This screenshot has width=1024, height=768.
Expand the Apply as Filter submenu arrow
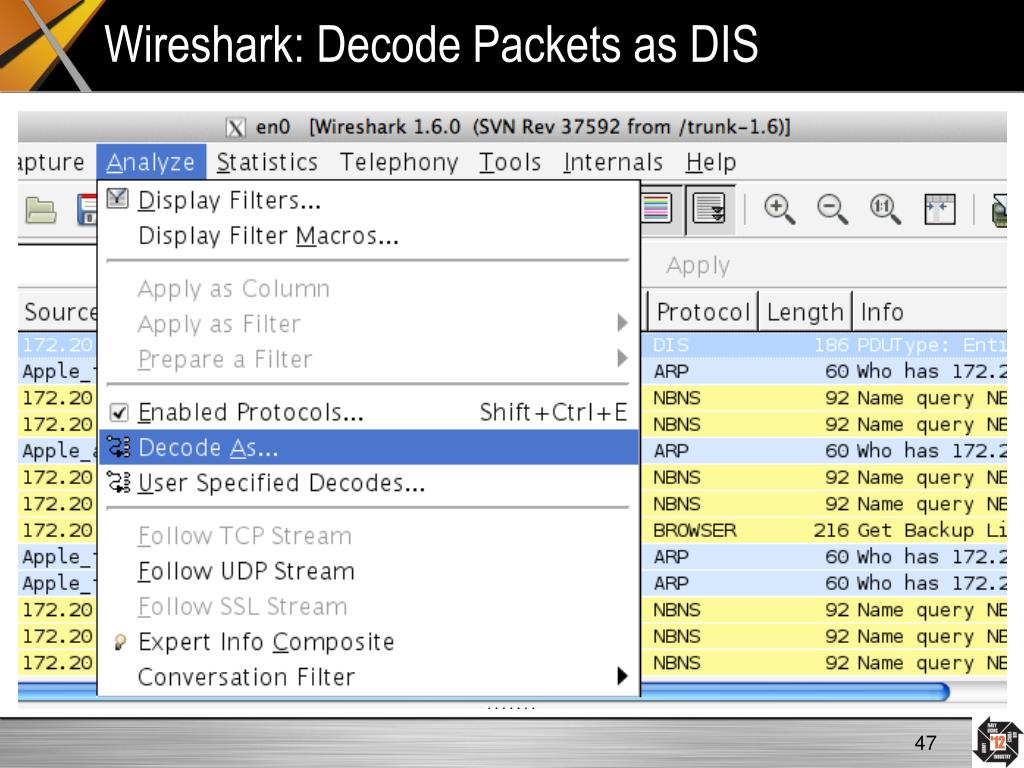[622, 323]
